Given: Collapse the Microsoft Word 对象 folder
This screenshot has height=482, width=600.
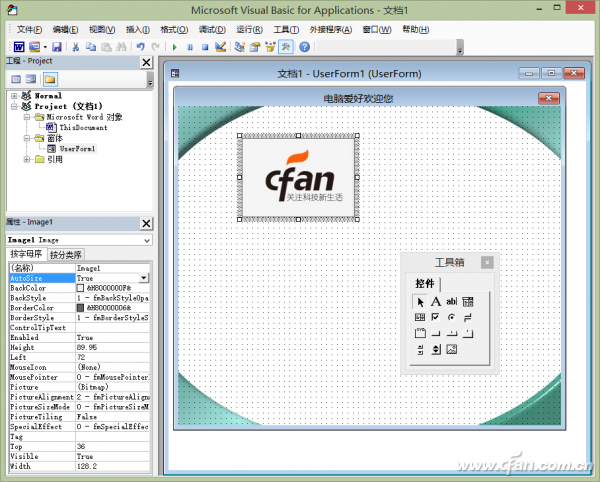Looking at the screenshot, I should [x=27, y=117].
